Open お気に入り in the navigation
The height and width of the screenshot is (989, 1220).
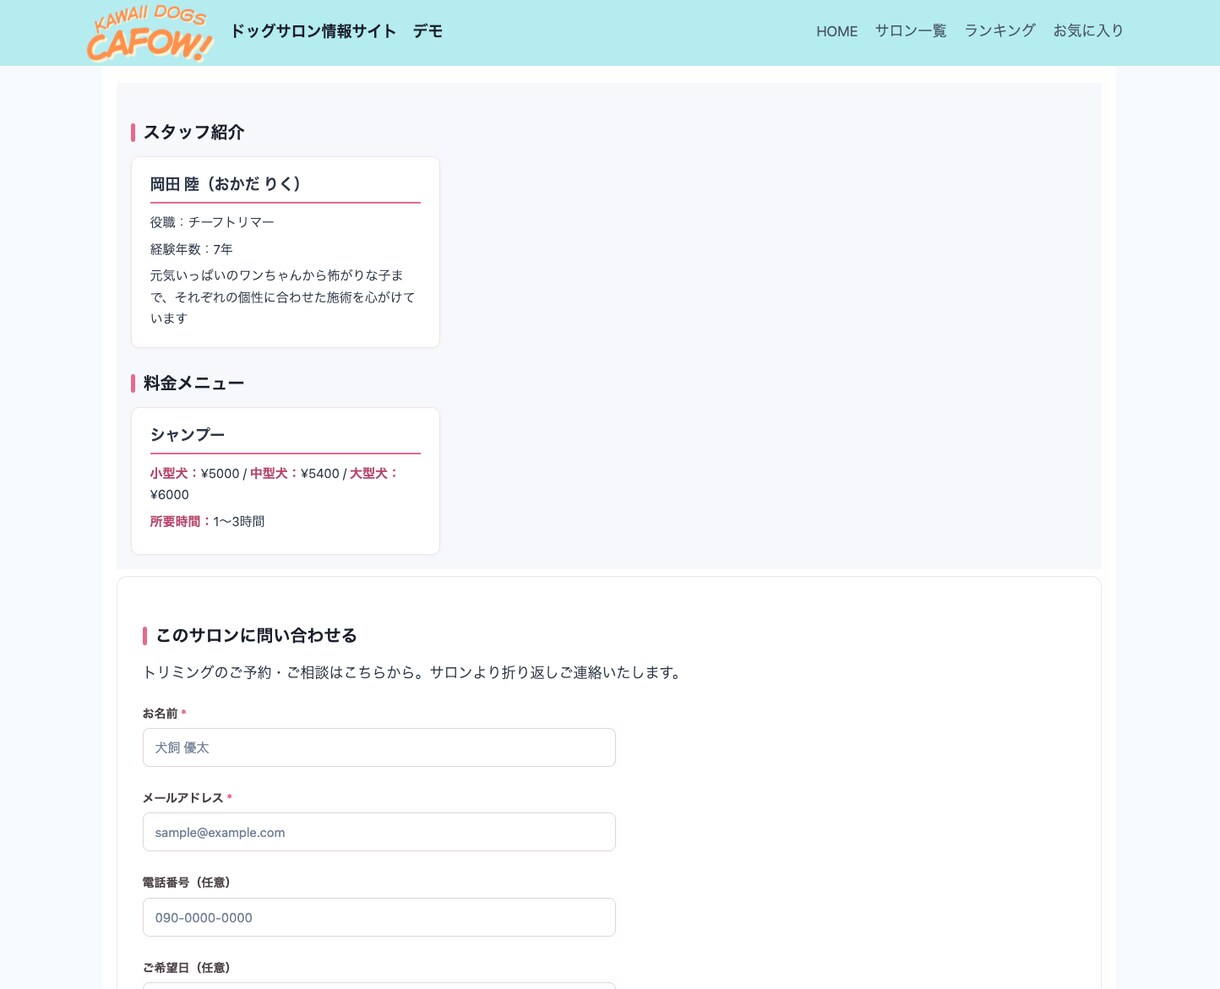[x=1088, y=31]
